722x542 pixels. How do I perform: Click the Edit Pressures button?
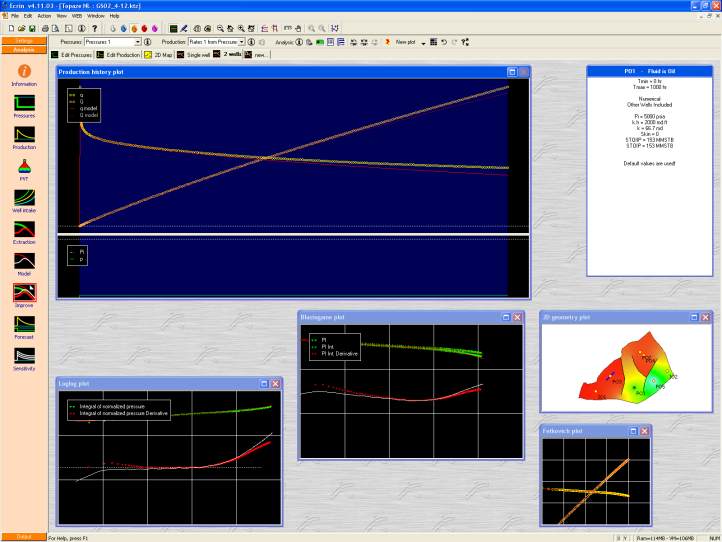pyautogui.click(x=72, y=55)
